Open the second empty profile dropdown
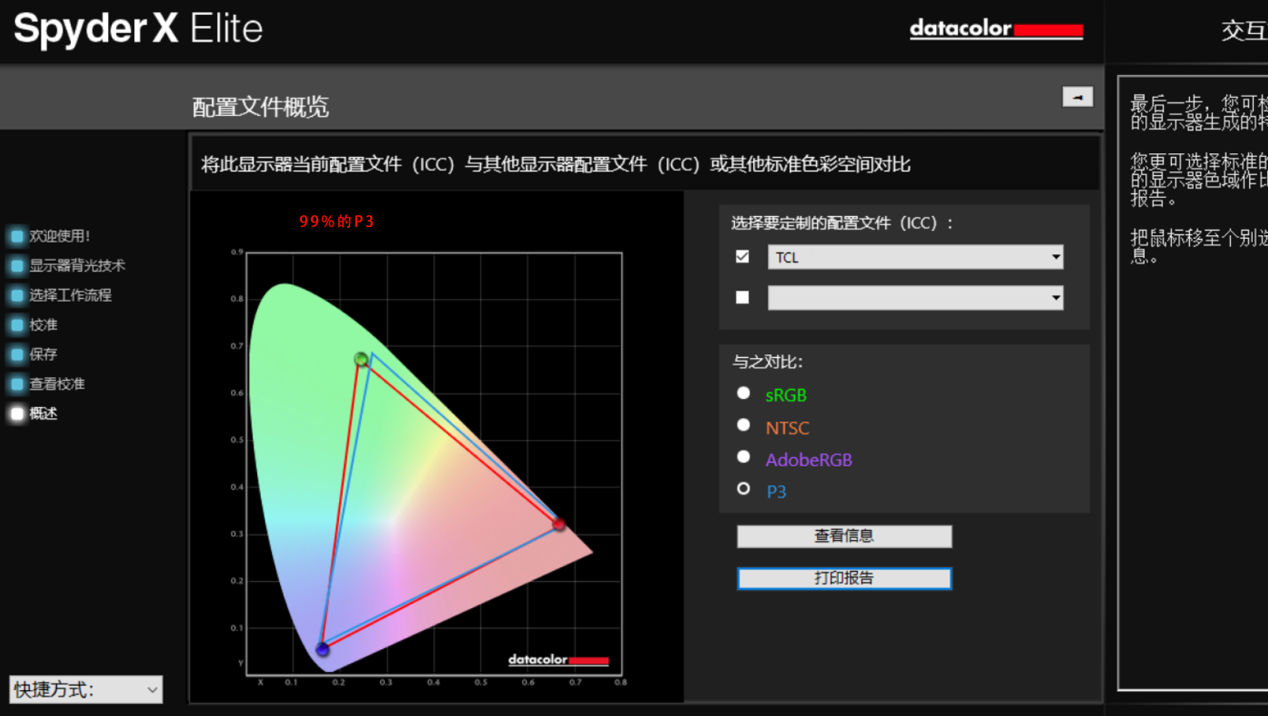 [x=915, y=297]
